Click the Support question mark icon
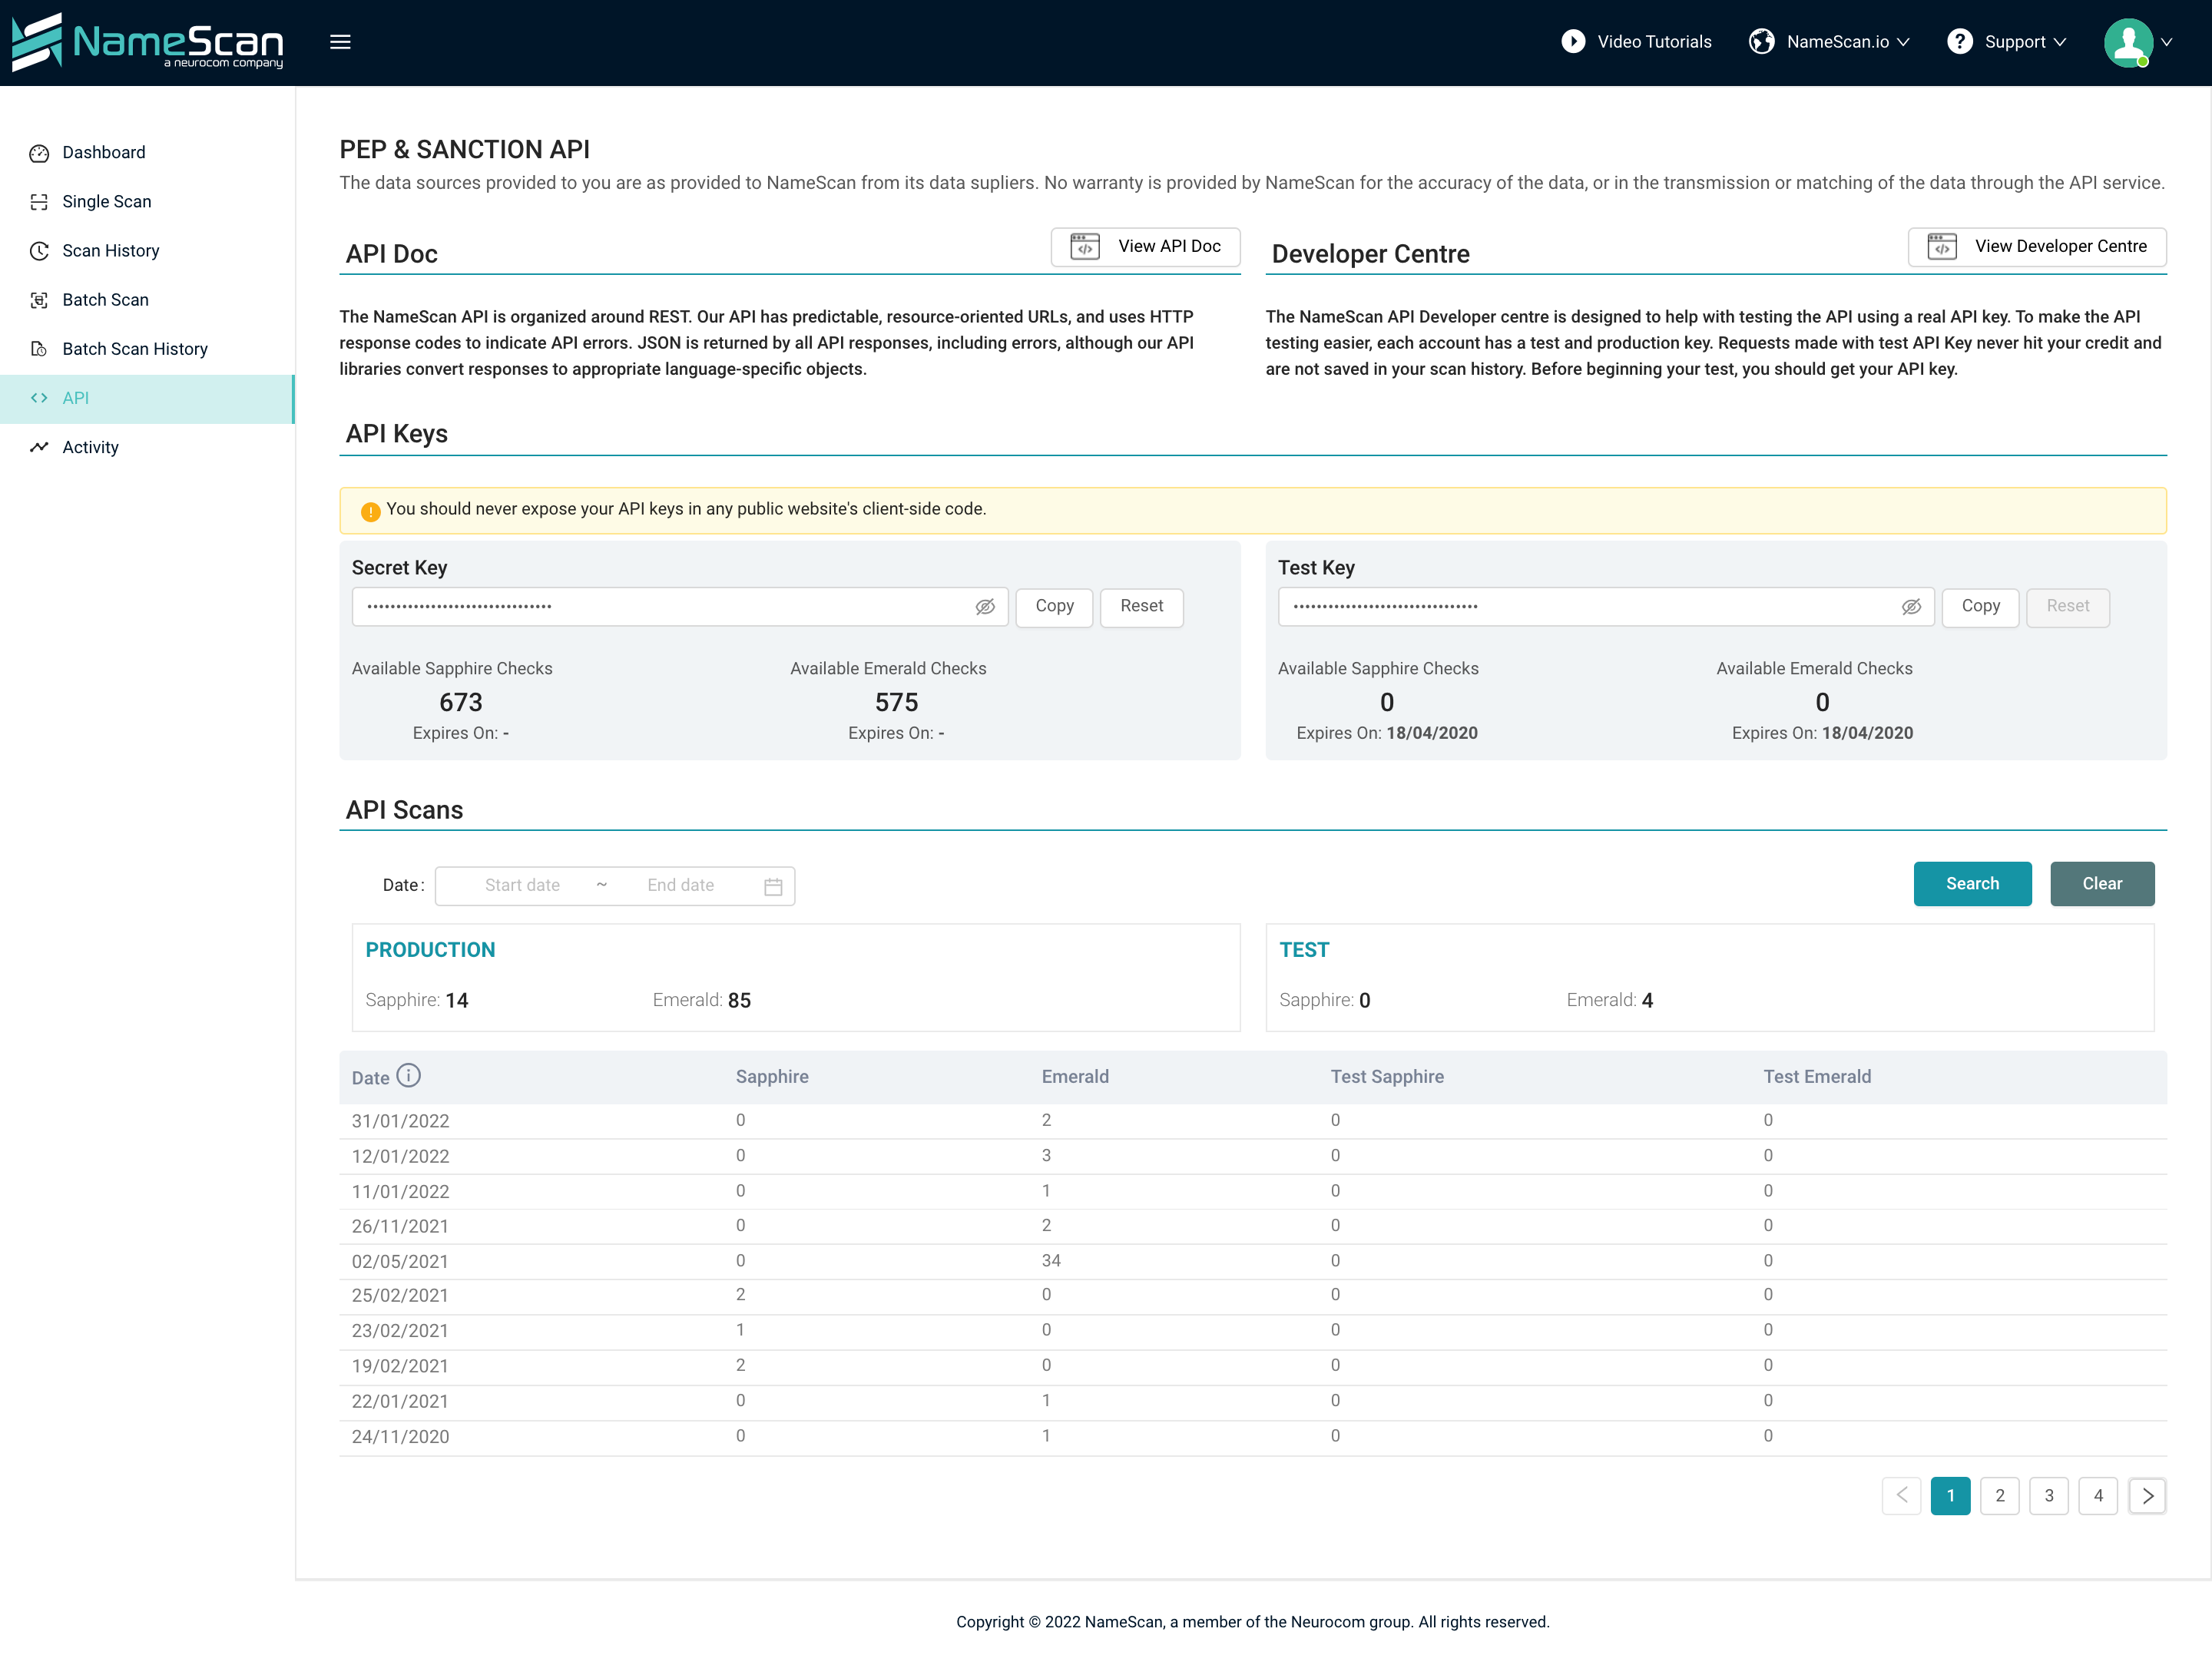Image resolution: width=2212 pixels, height=1665 pixels. coord(1960,41)
